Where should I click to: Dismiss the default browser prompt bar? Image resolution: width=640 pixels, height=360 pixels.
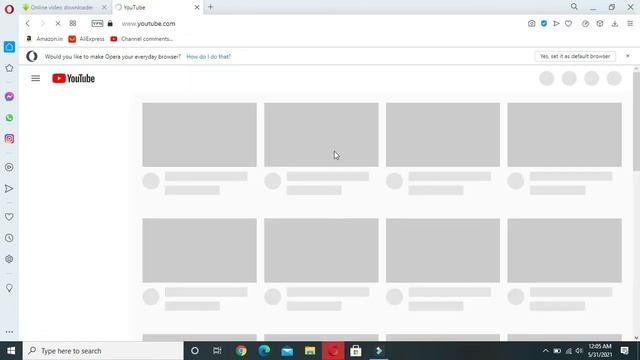pyautogui.click(x=628, y=56)
